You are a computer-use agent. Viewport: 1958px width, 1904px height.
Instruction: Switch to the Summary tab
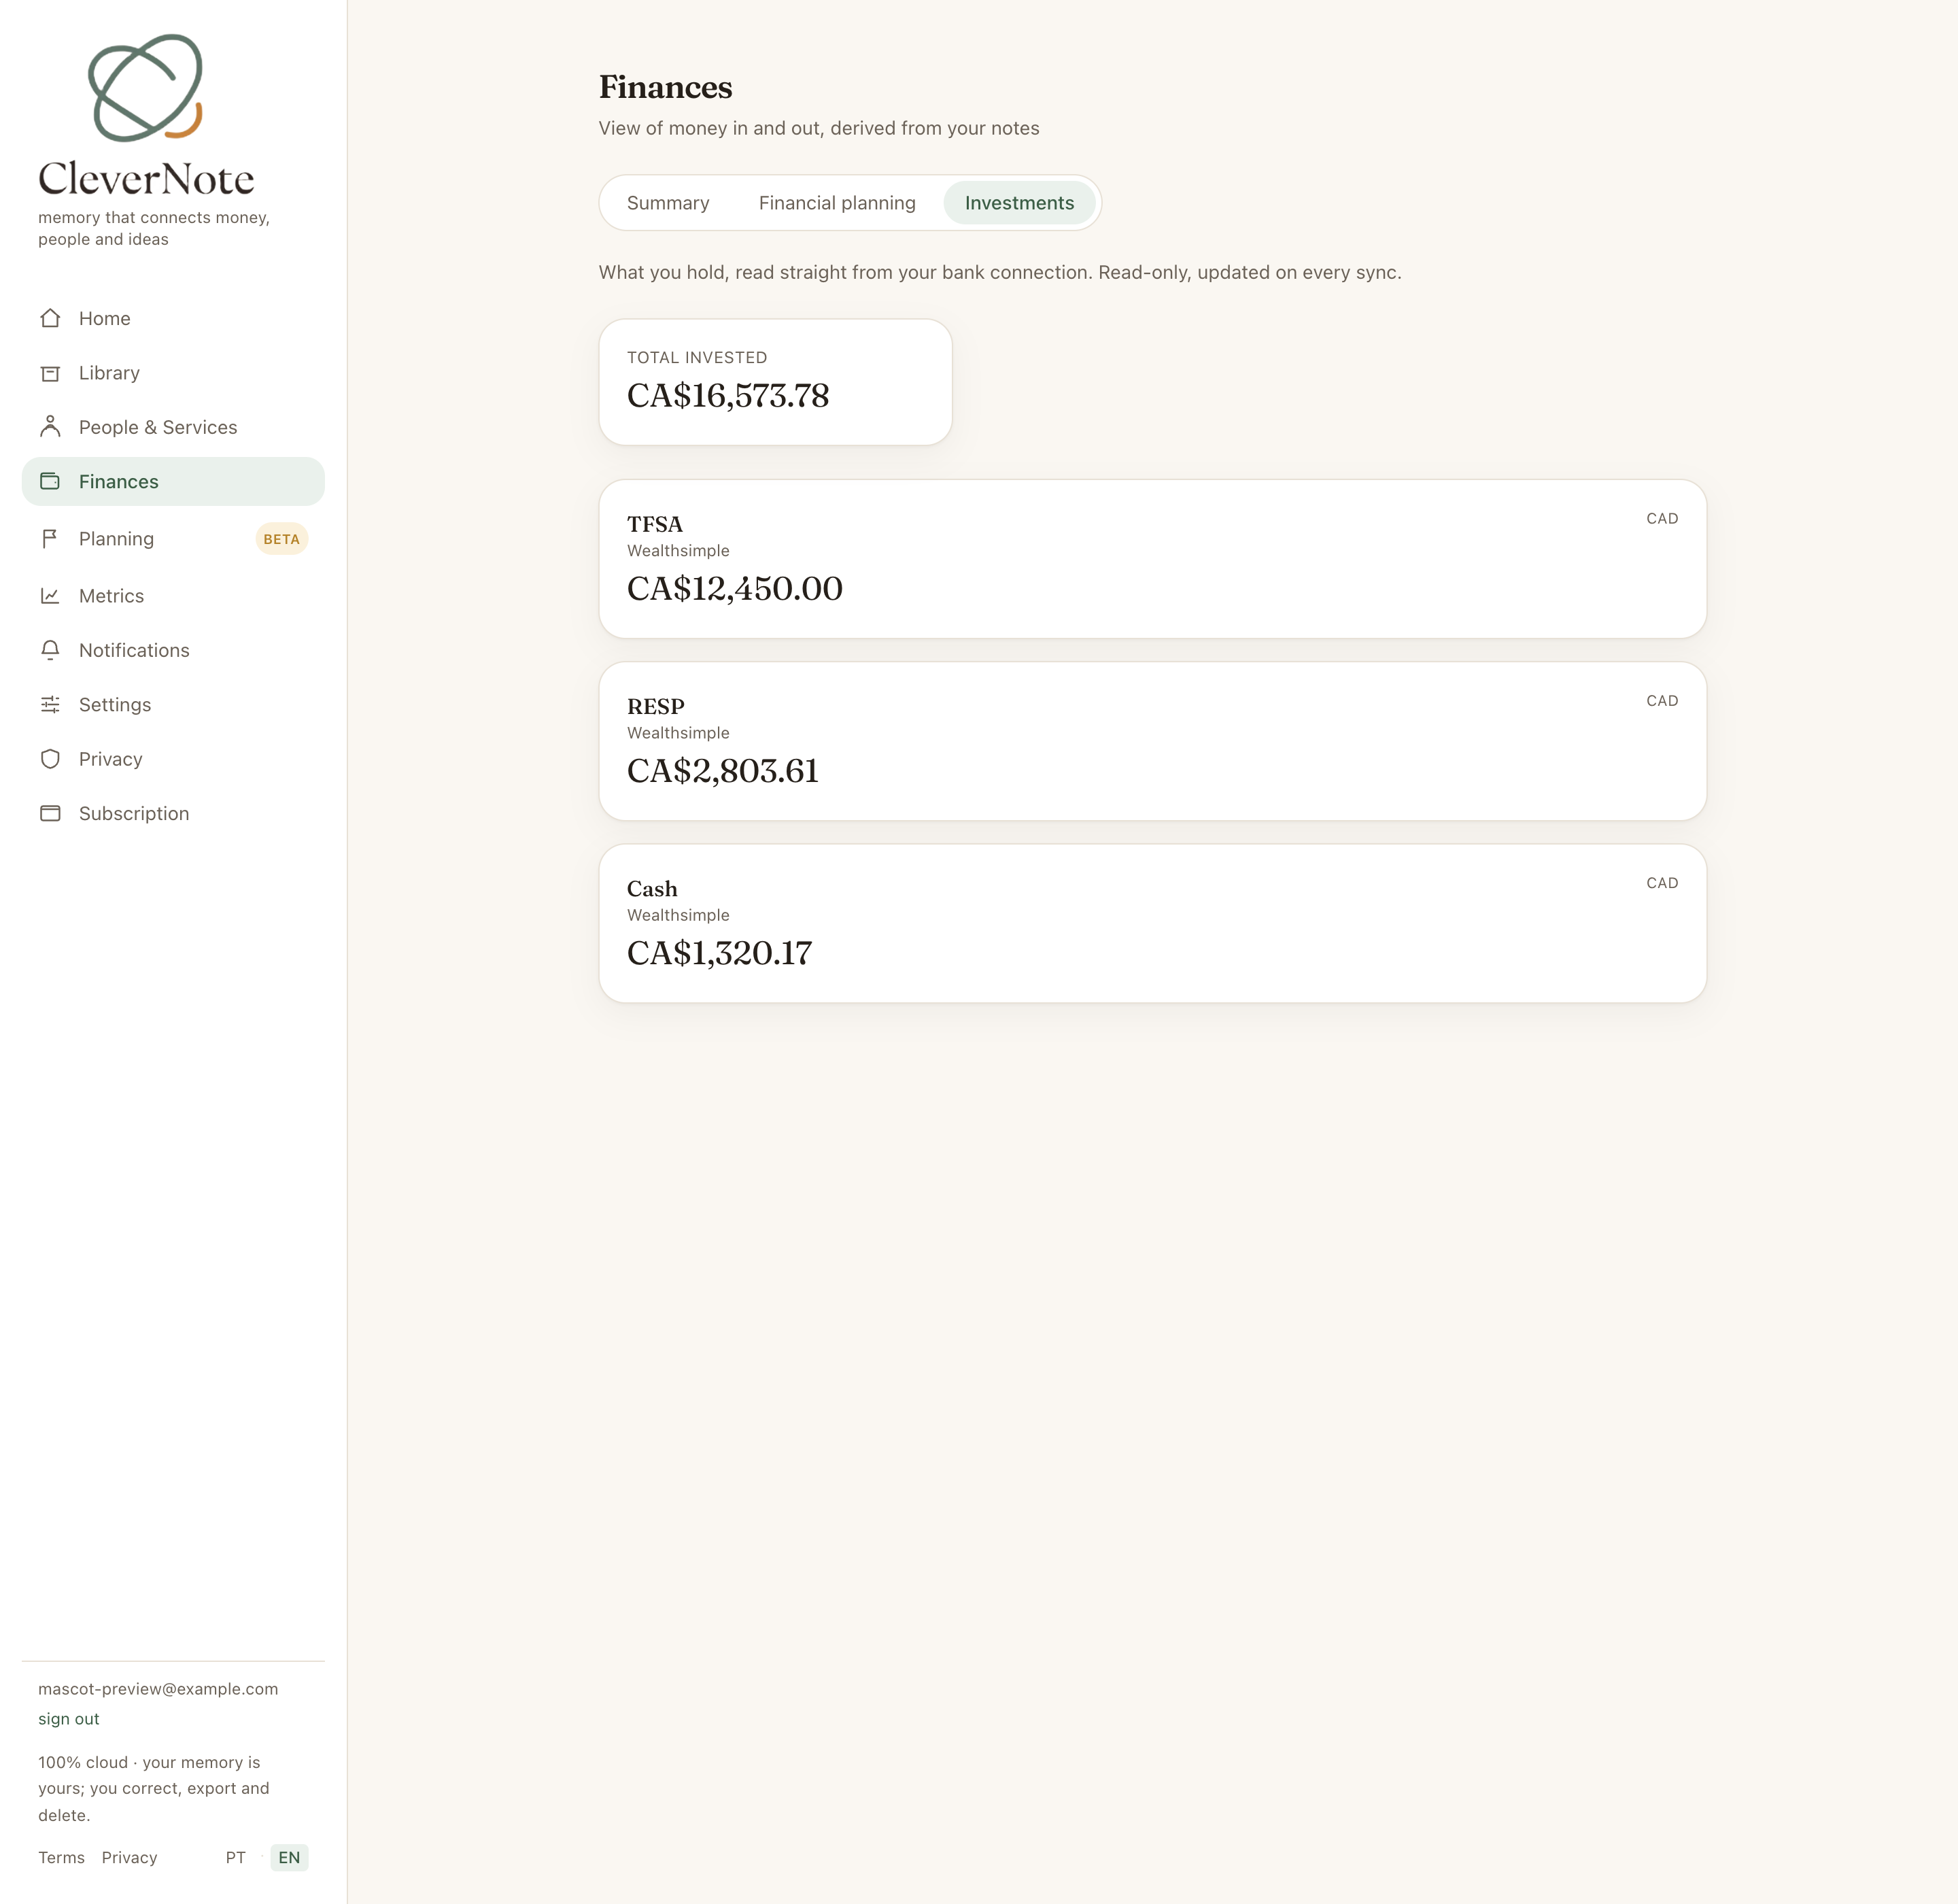[668, 203]
